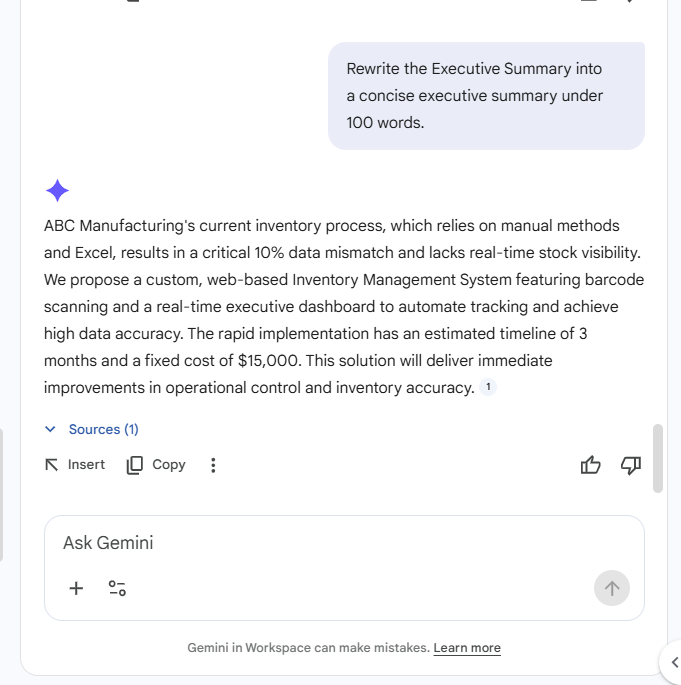Click citation chip number 1
Image resolution: width=681 pixels, height=685 pixels.
pos(488,387)
